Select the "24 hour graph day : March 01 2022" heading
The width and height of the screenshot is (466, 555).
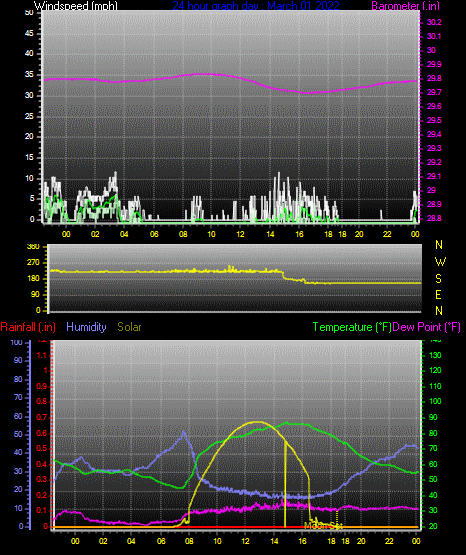coord(256,6)
